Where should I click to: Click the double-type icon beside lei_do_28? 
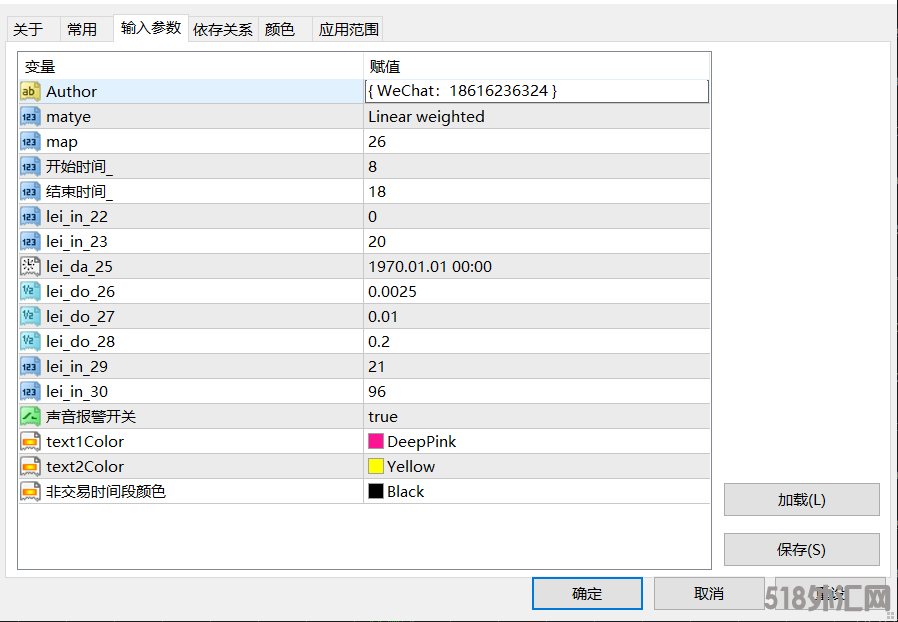click(x=30, y=342)
